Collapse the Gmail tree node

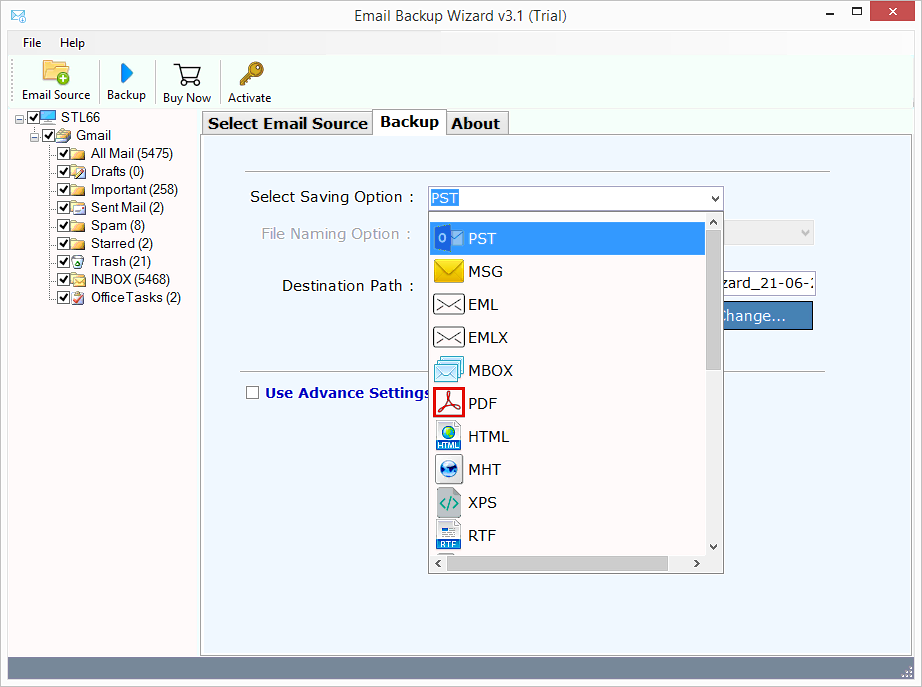[x=34, y=137]
